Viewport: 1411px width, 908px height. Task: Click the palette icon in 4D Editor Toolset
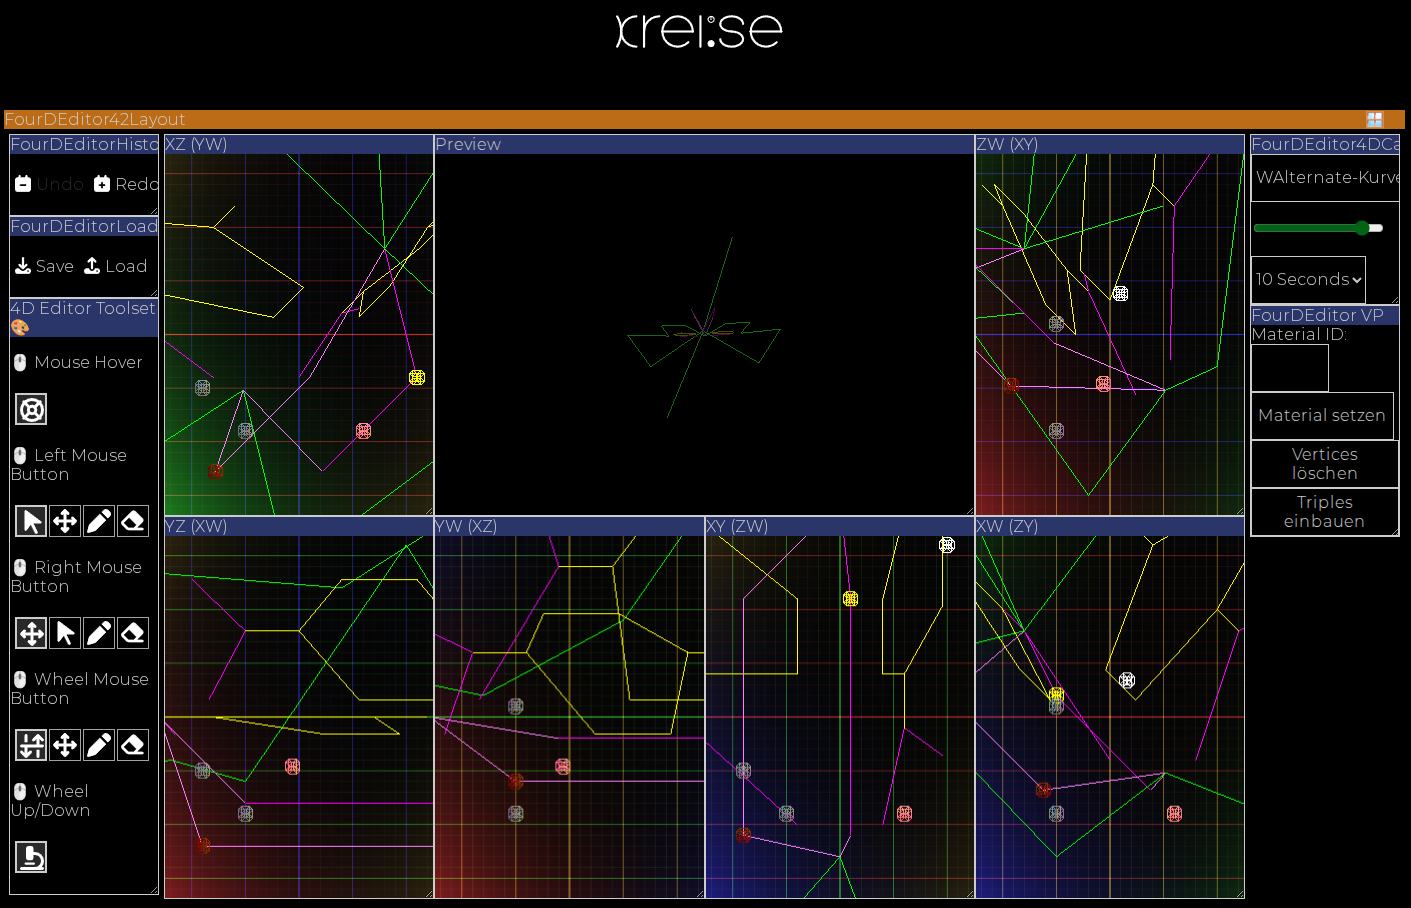tap(20, 327)
